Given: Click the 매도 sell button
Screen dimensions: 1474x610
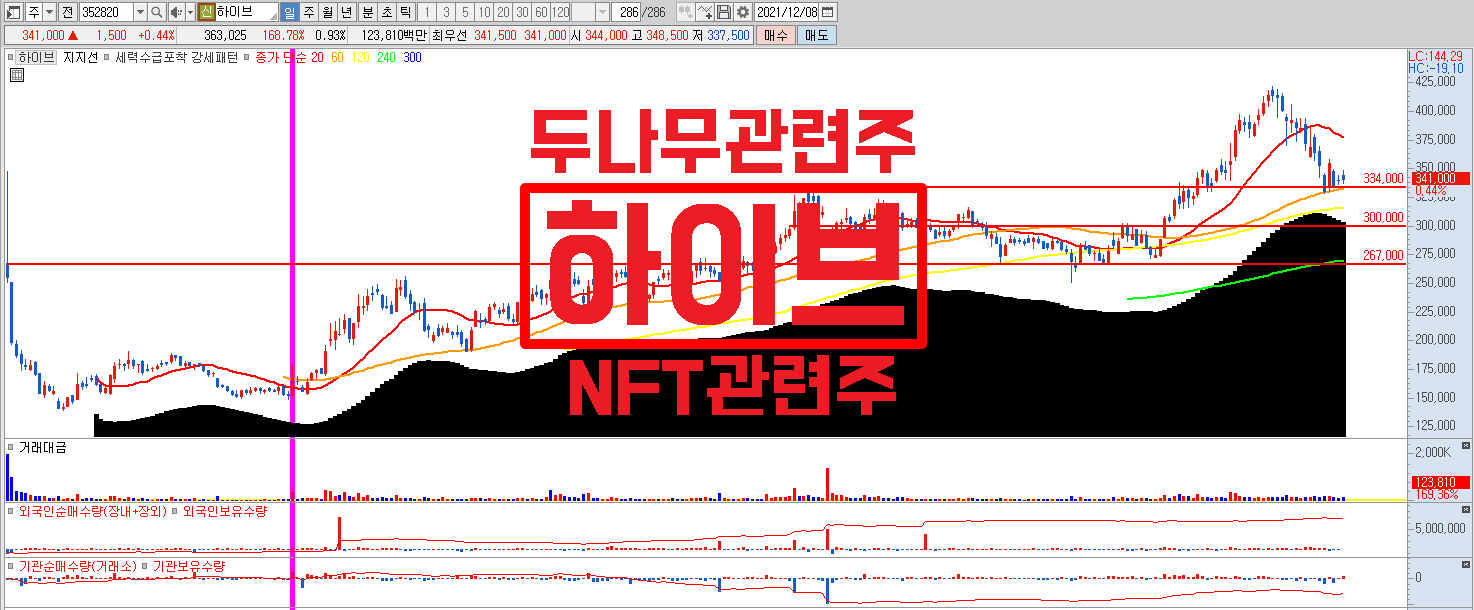Looking at the screenshot, I should tap(816, 34).
